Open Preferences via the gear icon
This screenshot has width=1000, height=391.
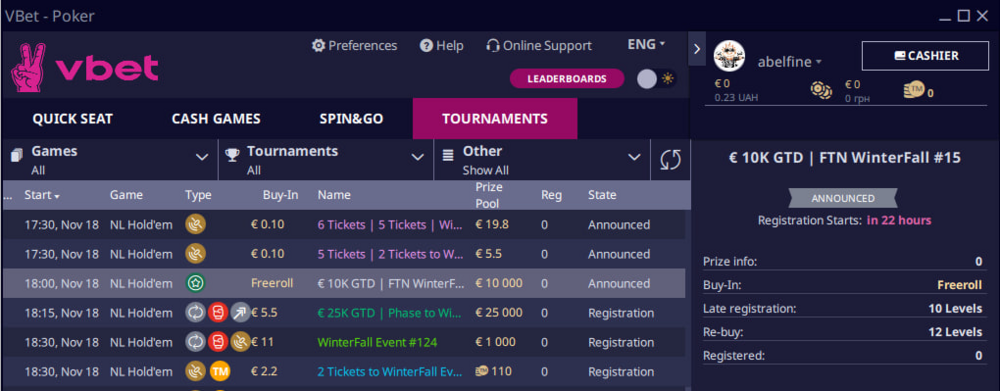click(318, 46)
